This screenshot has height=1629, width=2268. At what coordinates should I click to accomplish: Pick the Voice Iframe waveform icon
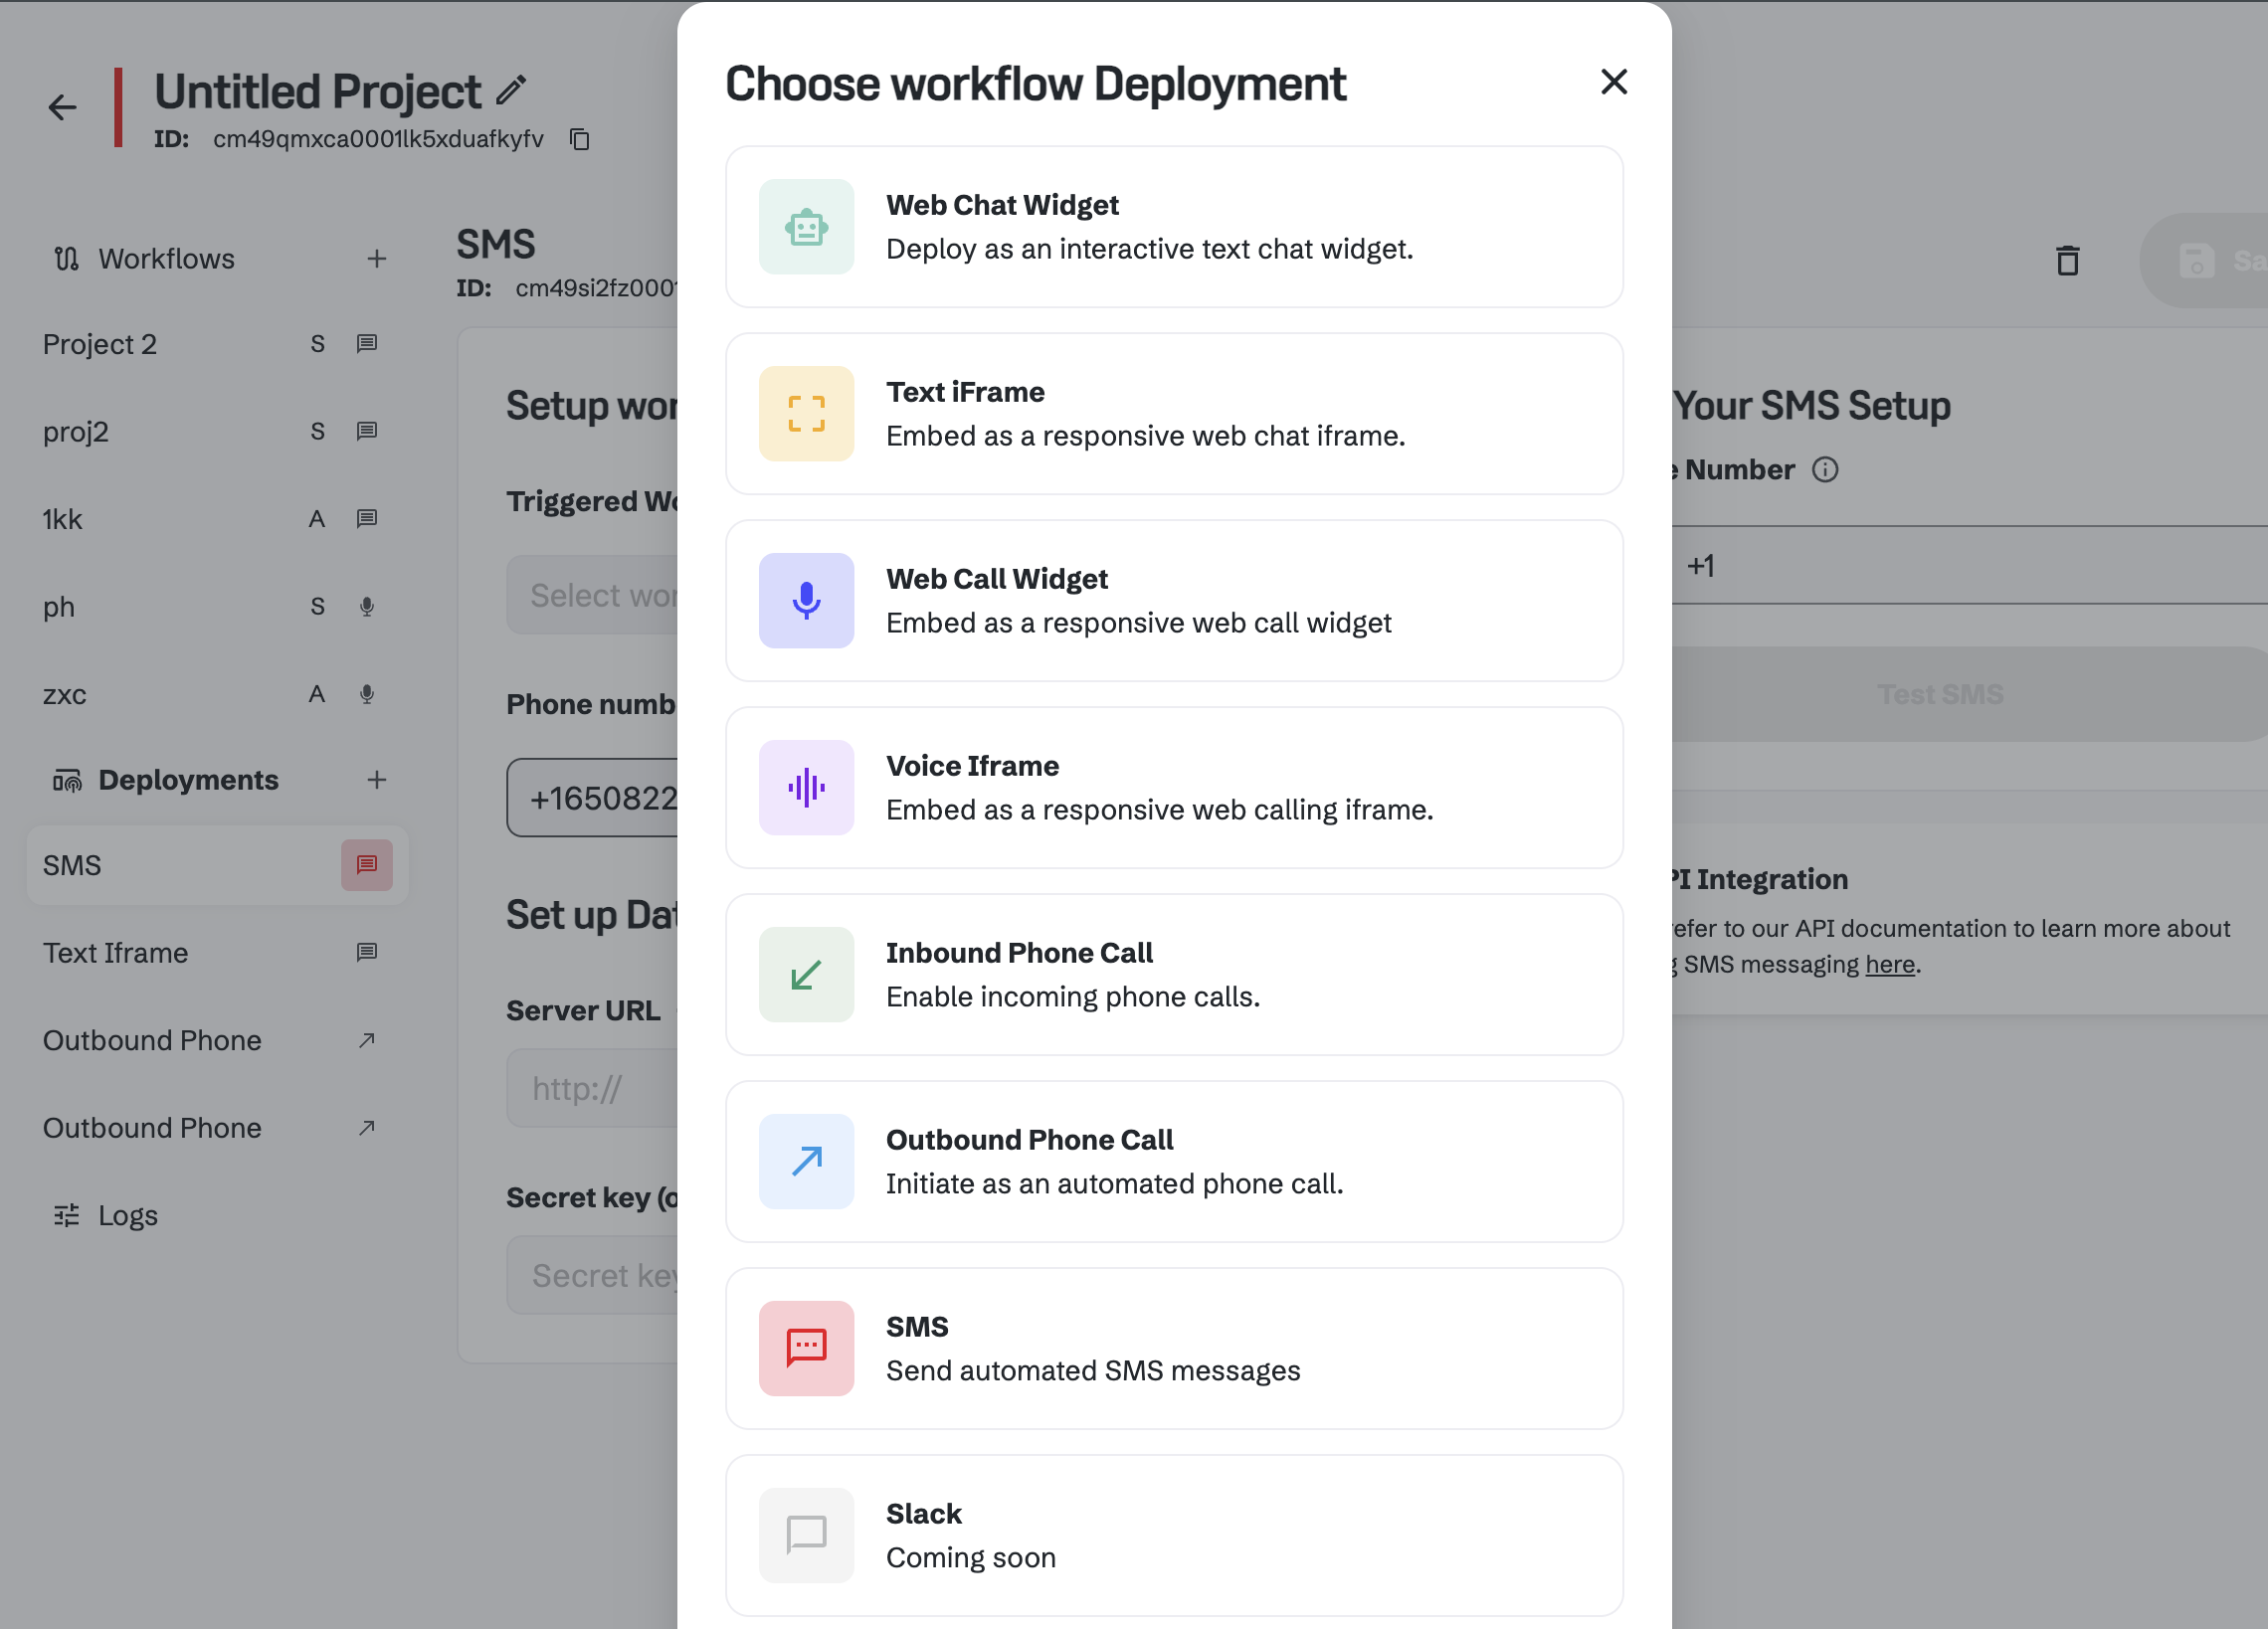806,787
